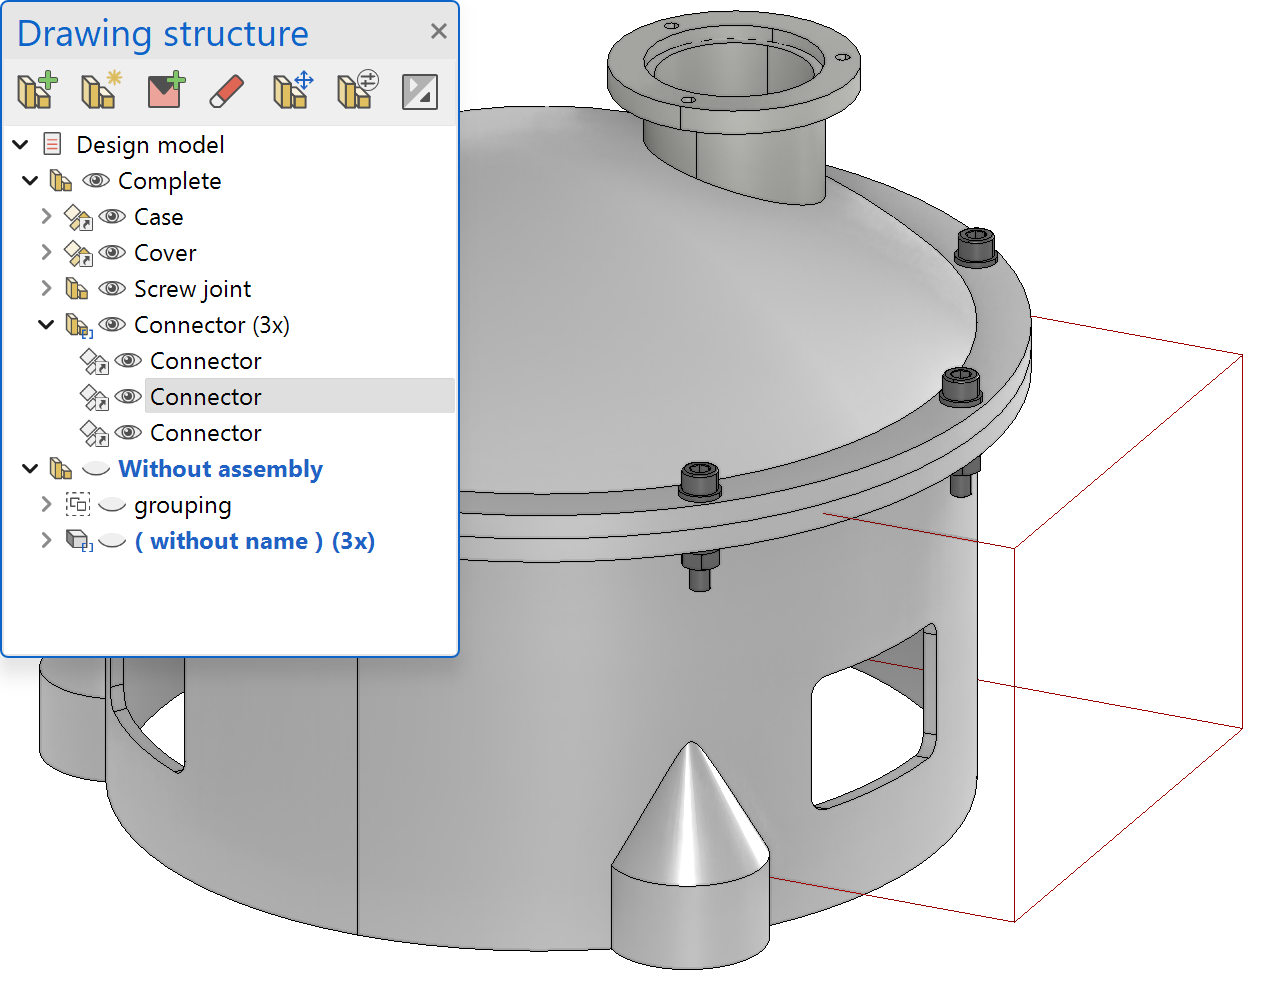1270x1000 pixels.
Task: Expand the Screw joint node
Action: 46,289
